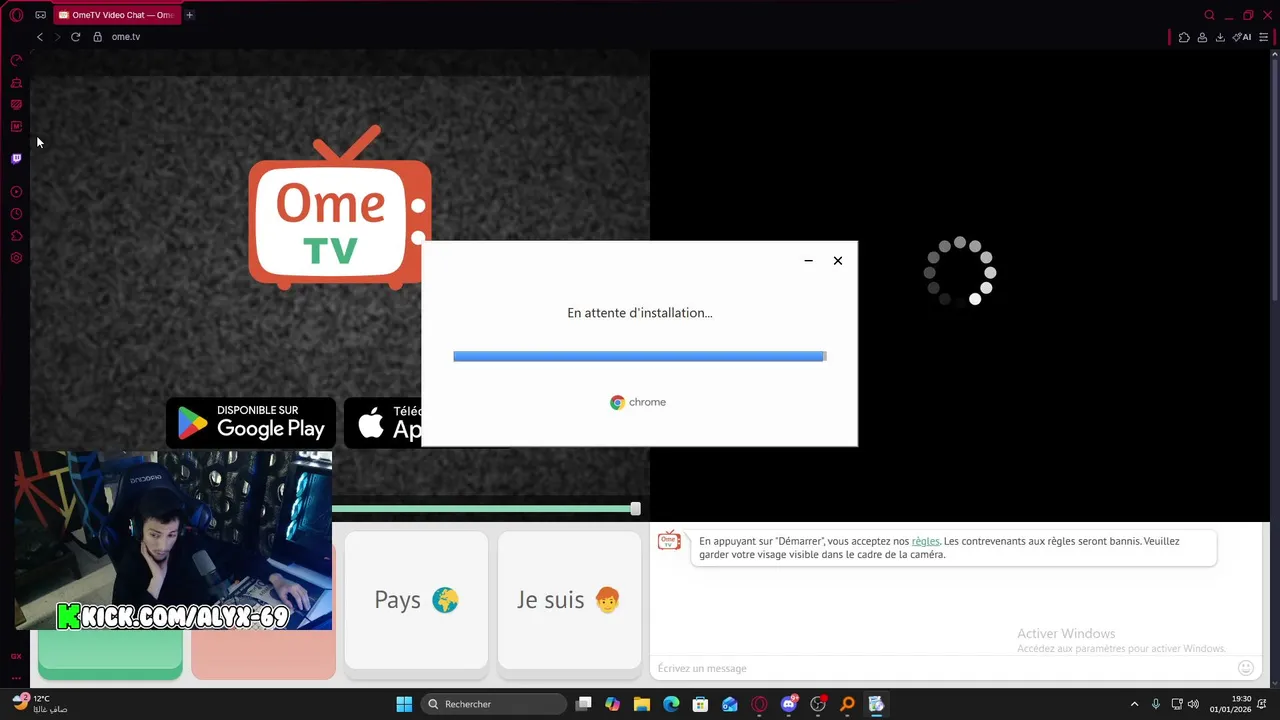
Task: Open Extensions cube icon in sidebar
Action: click(16, 236)
